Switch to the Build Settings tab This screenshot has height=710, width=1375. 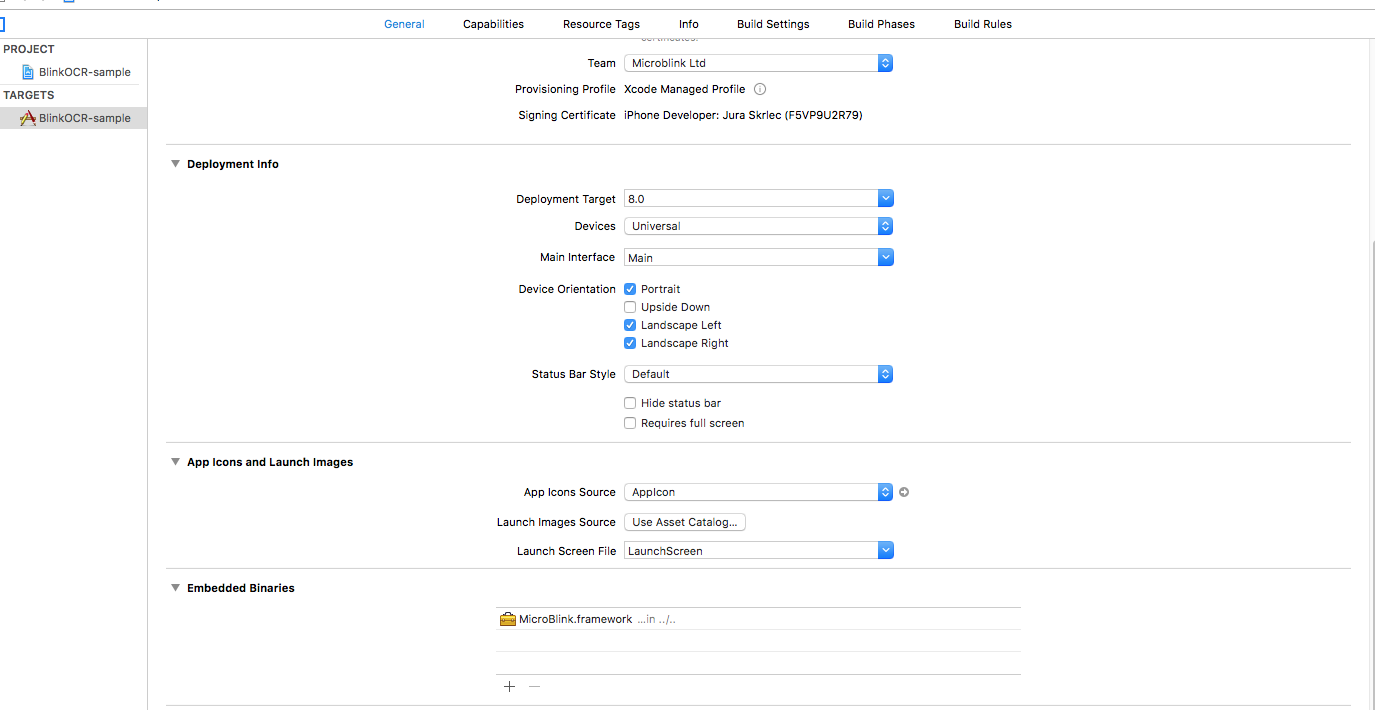coord(773,24)
